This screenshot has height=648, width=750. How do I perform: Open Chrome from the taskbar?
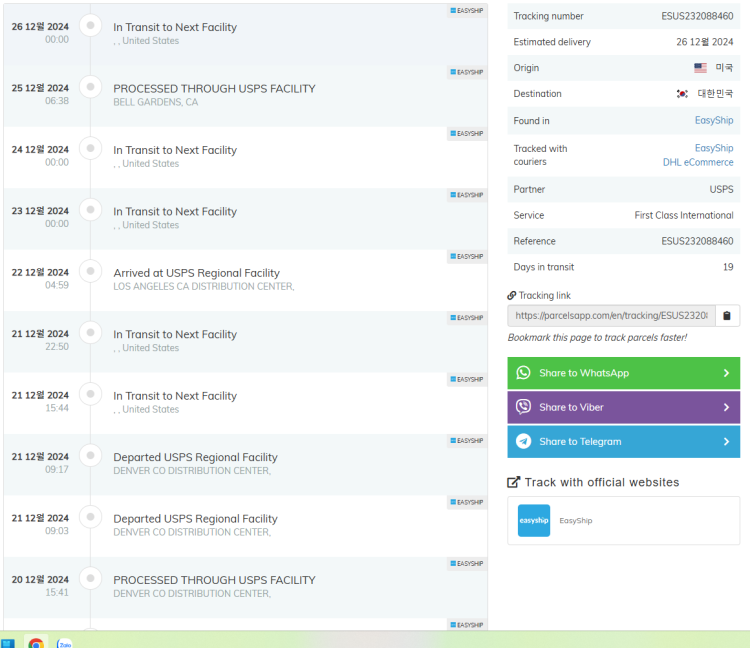(x=36, y=643)
